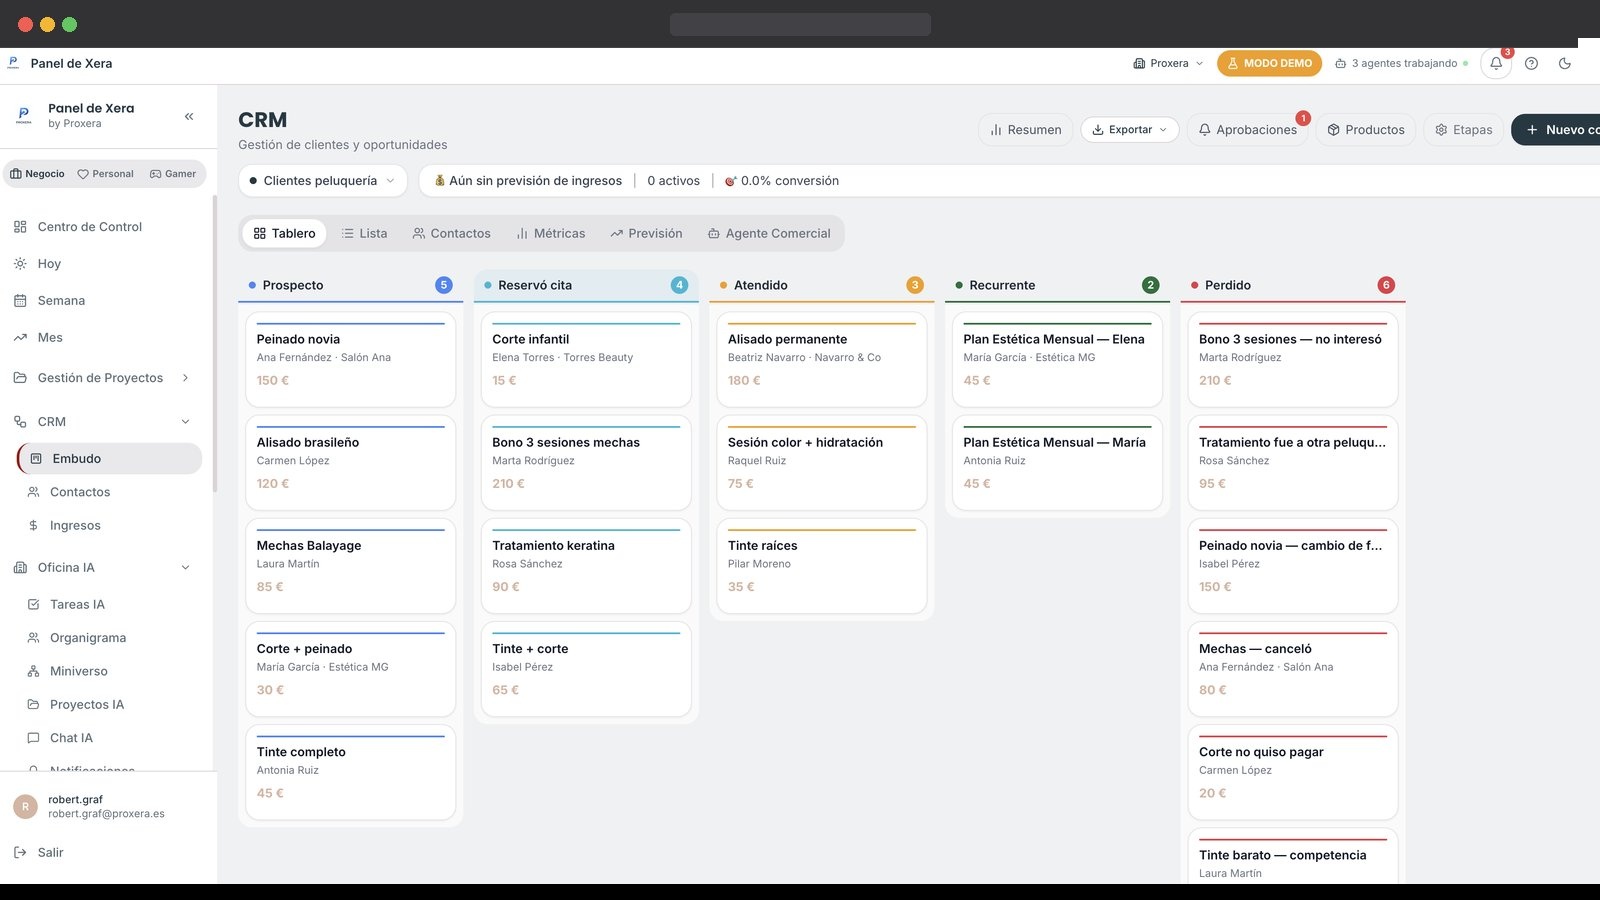This screenshot has width=1600, height=900.
Task: Open the Tinte completo card
Action: click(x=351, y=772)
